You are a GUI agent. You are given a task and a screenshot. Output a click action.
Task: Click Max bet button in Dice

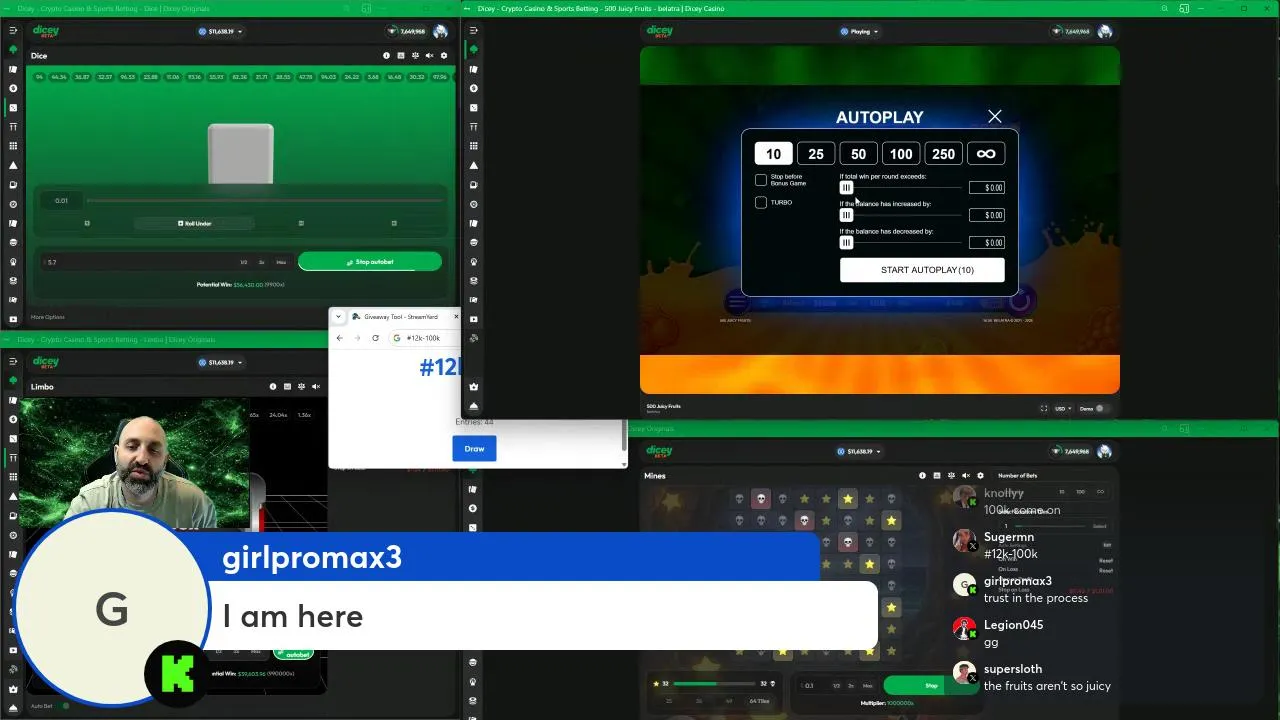click(x=281, y=262)
